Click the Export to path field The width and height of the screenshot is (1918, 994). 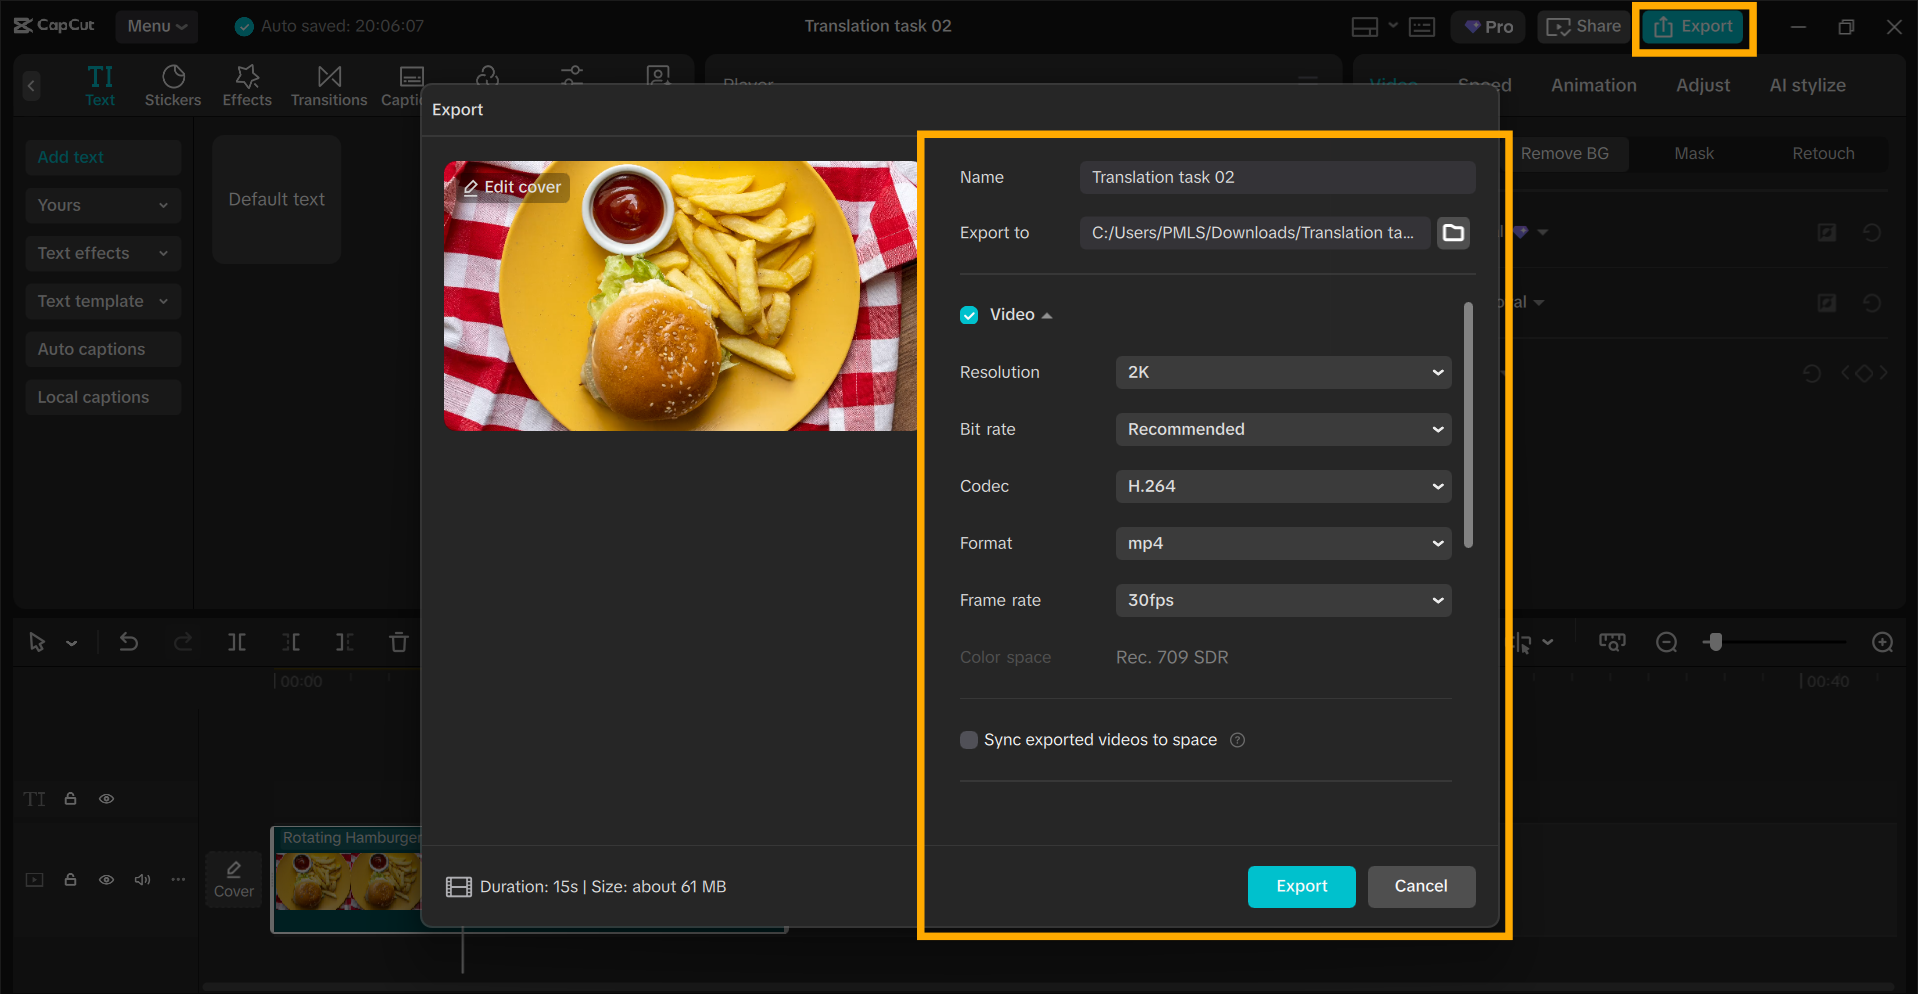click(x=1255, y=233)
